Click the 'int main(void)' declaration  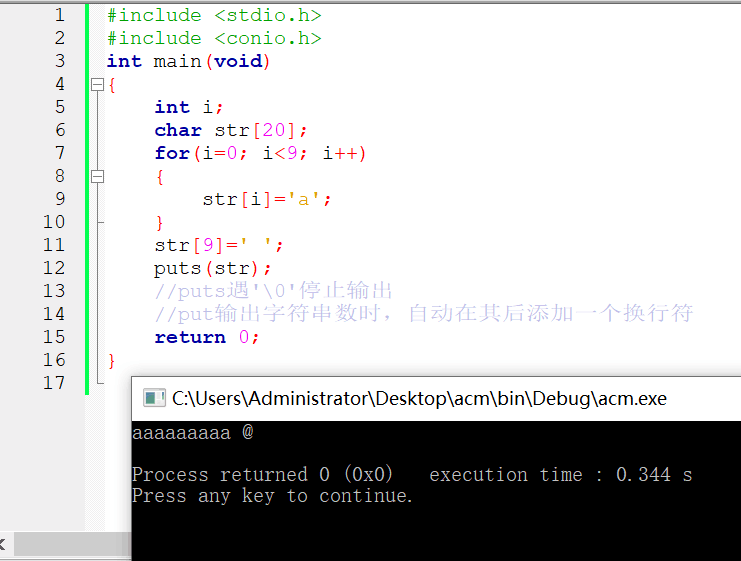click(x=189, y=61)
